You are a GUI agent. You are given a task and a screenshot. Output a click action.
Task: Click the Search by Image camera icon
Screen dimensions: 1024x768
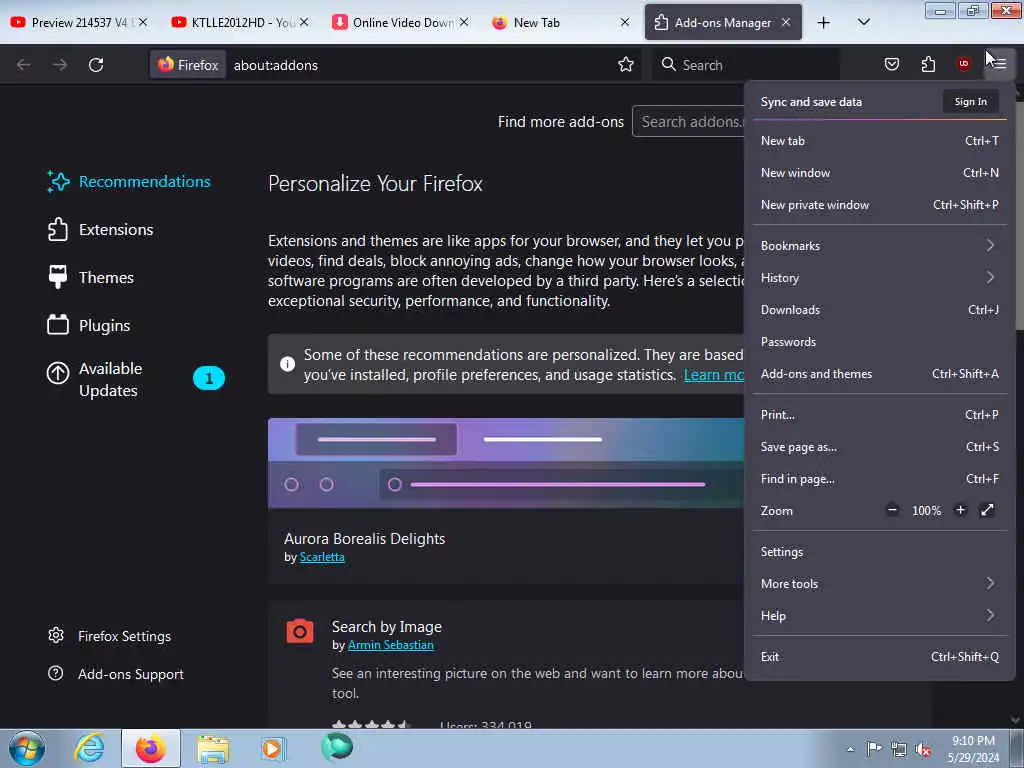click(300, 632)
